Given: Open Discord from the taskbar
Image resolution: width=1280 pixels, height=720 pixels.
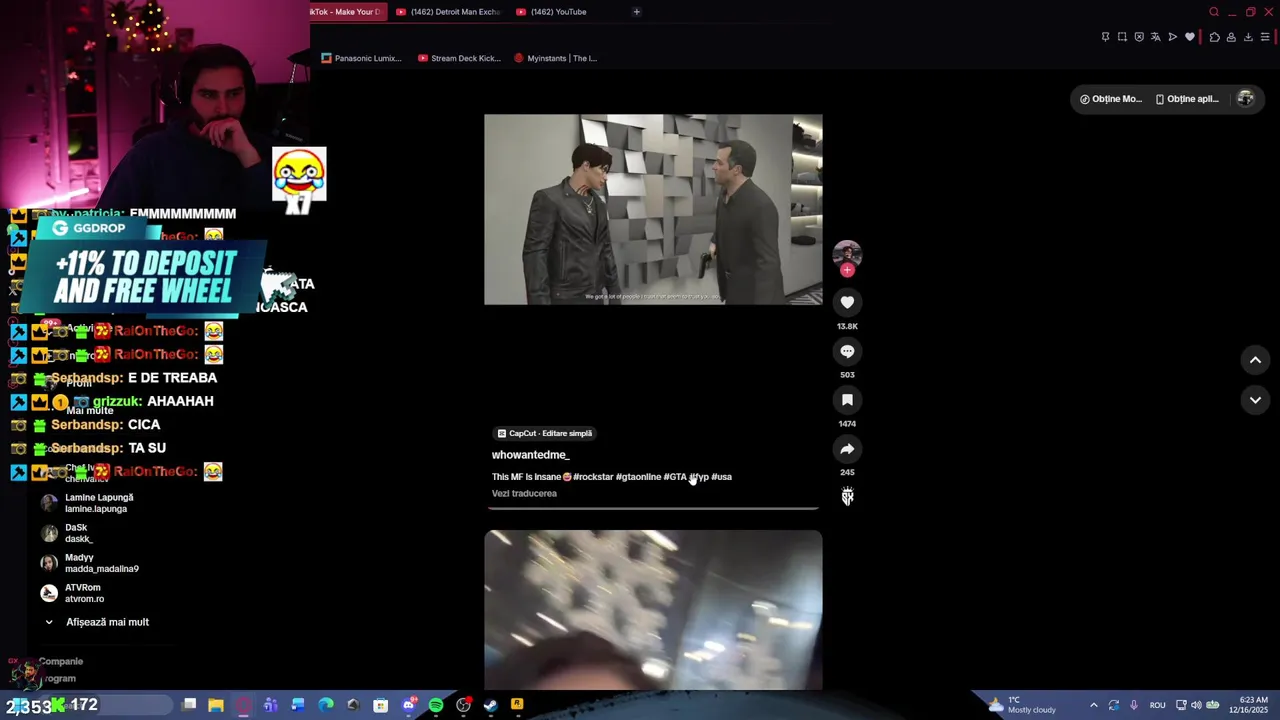Looking at the screenshot, I should tap(408, 705).
